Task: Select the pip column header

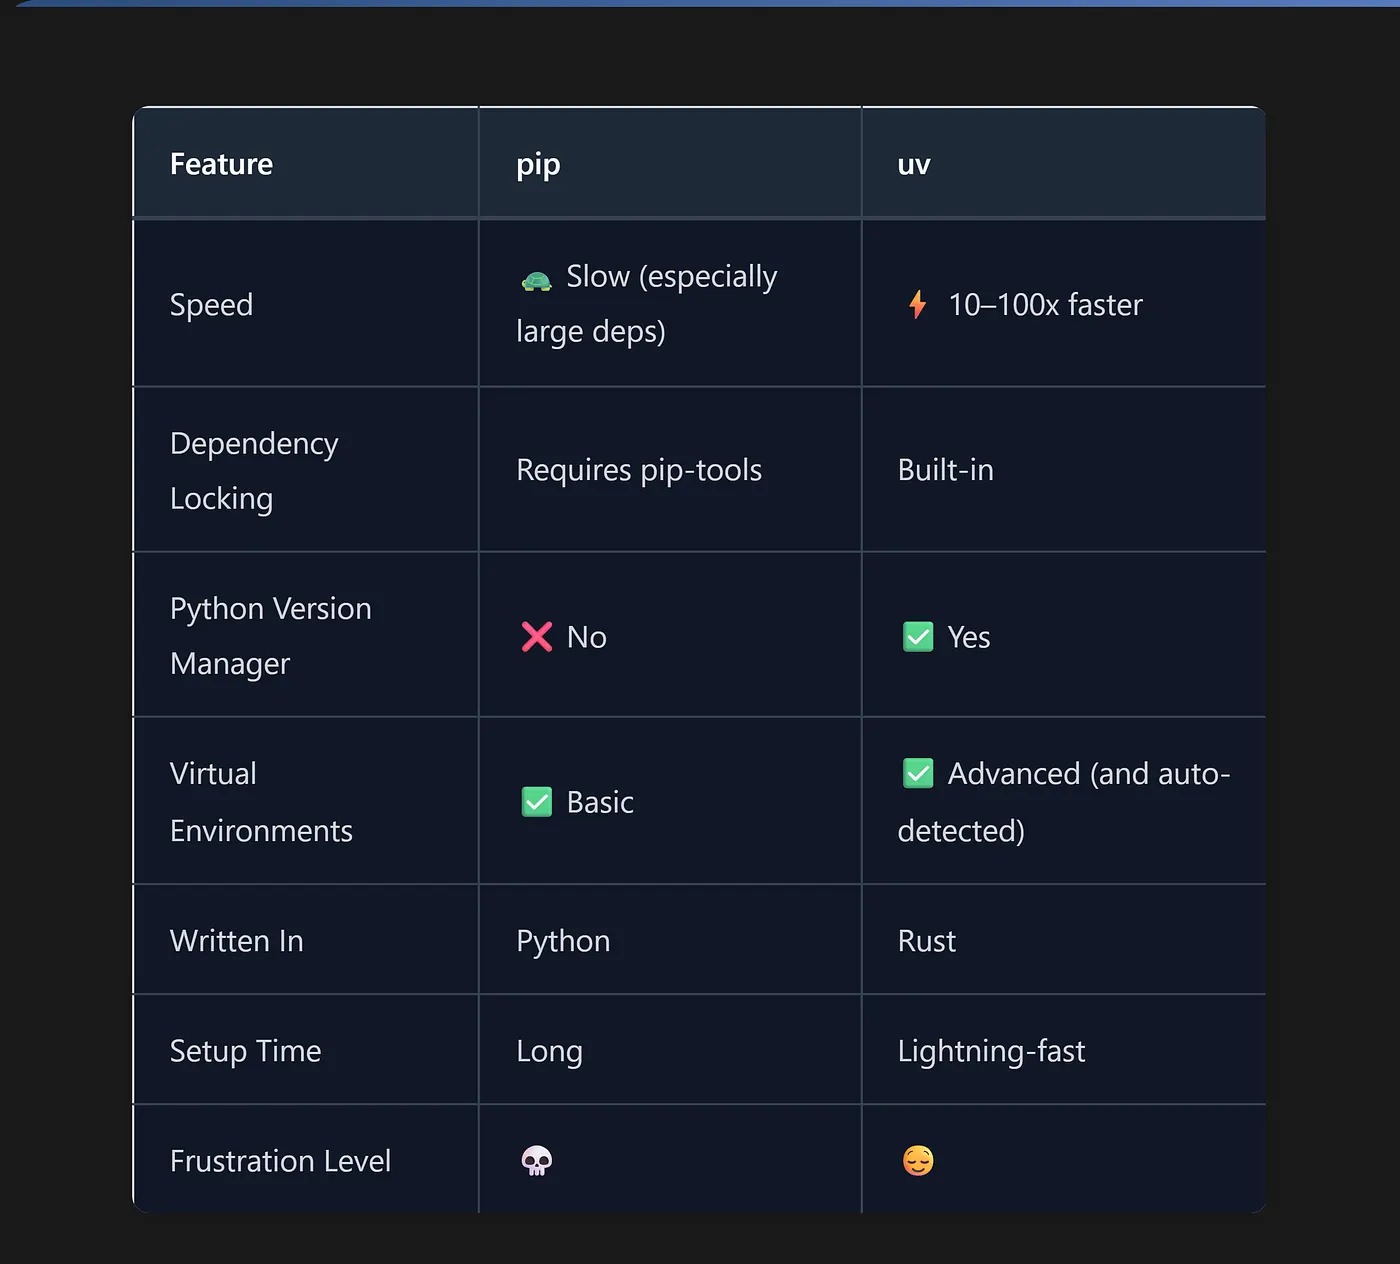Action: pos(538,164)
